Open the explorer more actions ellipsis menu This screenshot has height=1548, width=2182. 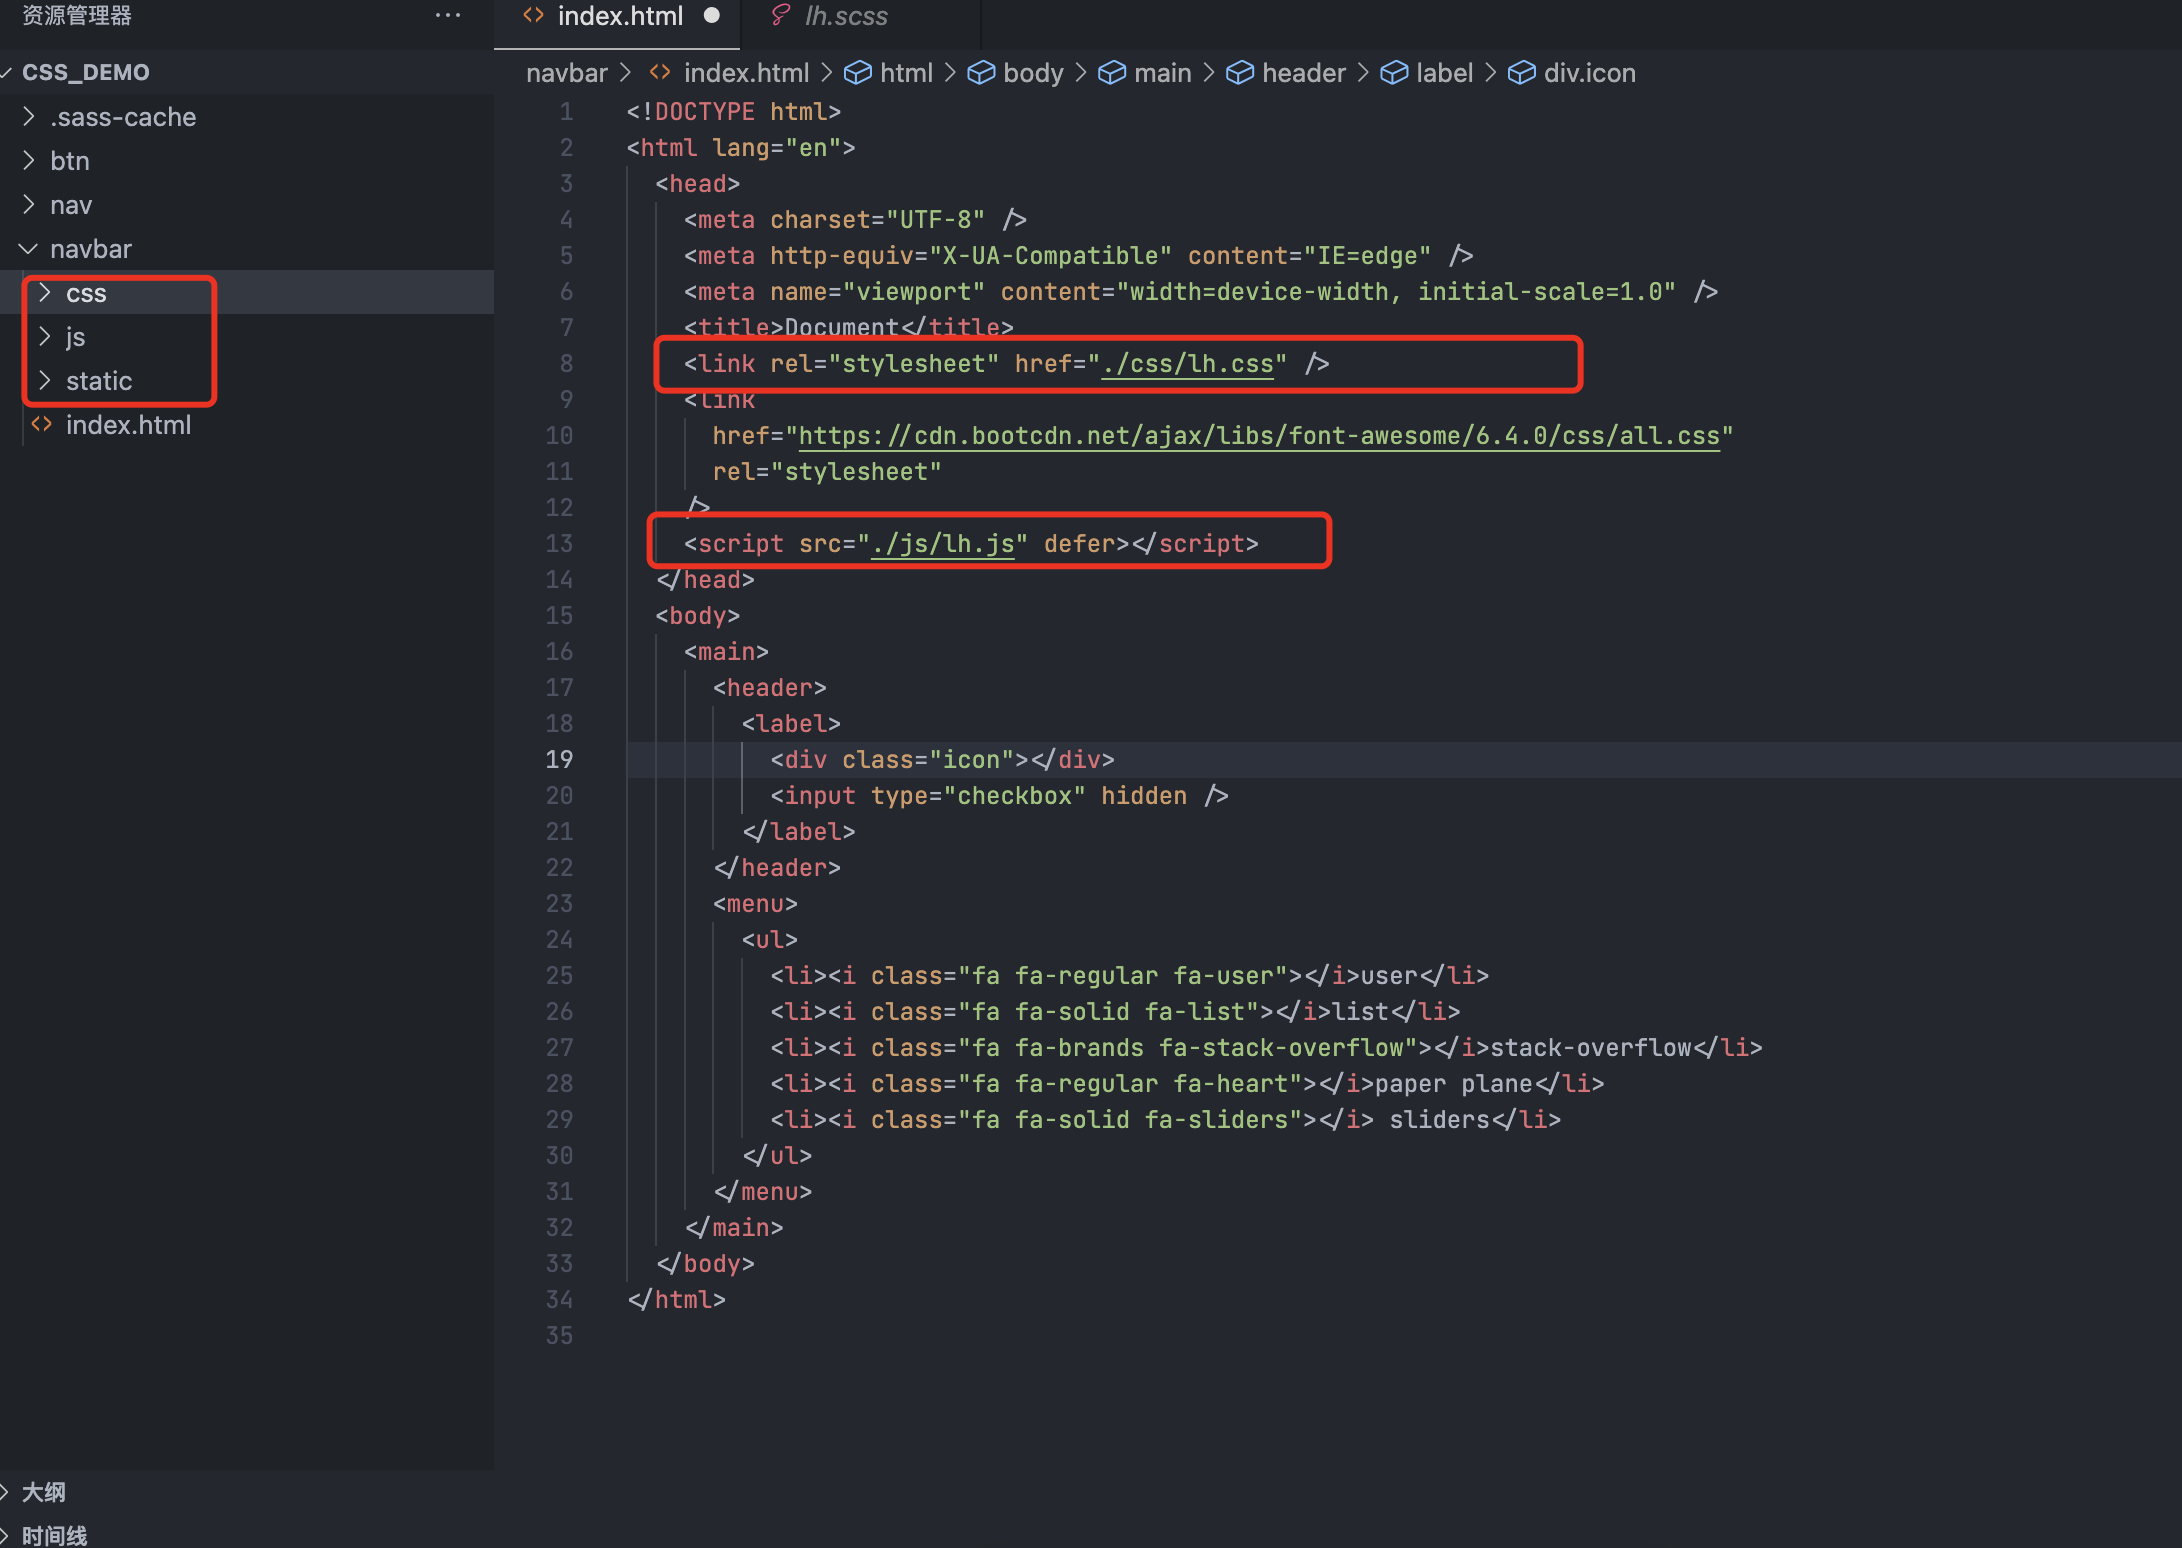click(448, 16)
